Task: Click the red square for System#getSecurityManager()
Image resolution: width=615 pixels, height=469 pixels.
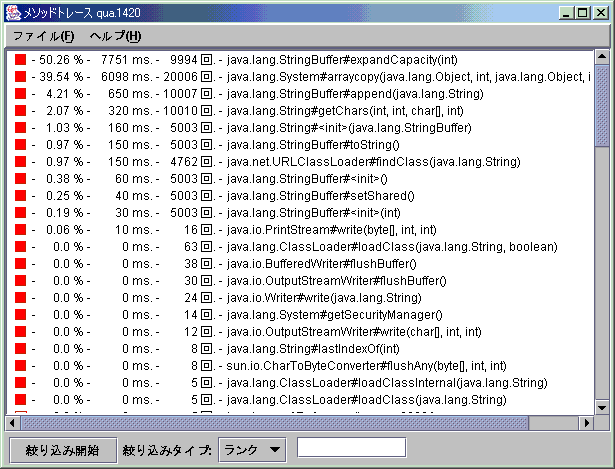Action: pyautogui.click(x=20, y=314)
